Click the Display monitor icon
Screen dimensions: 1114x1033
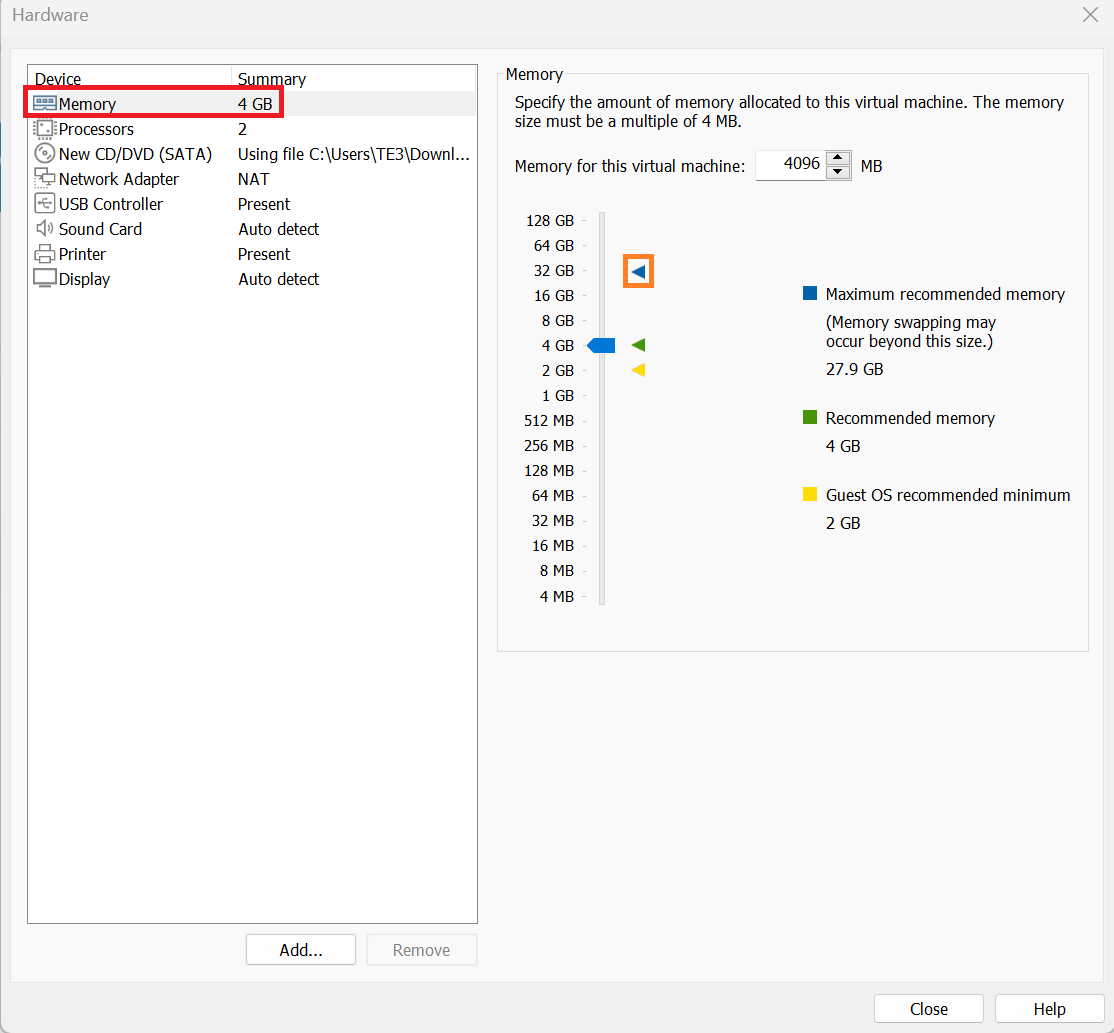[45, 278]
